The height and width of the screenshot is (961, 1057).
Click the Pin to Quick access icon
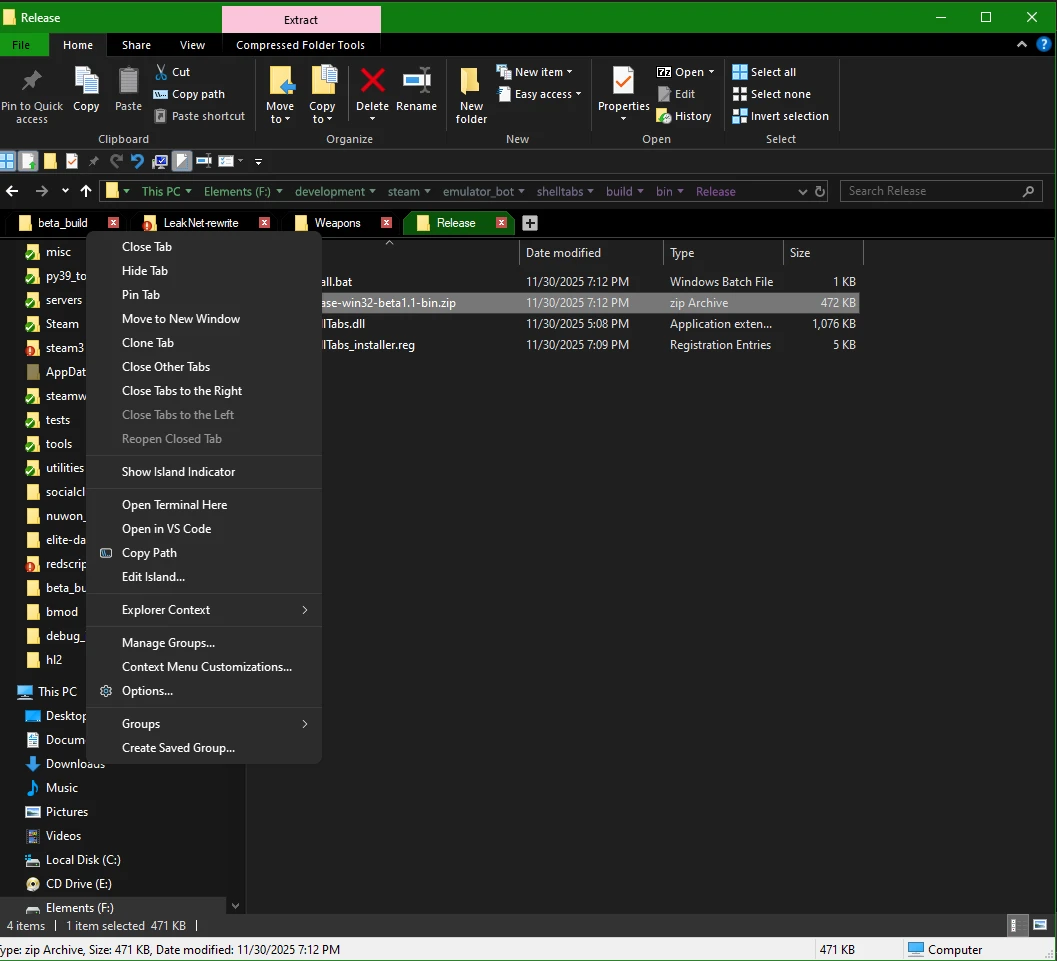tap(31, 82)
